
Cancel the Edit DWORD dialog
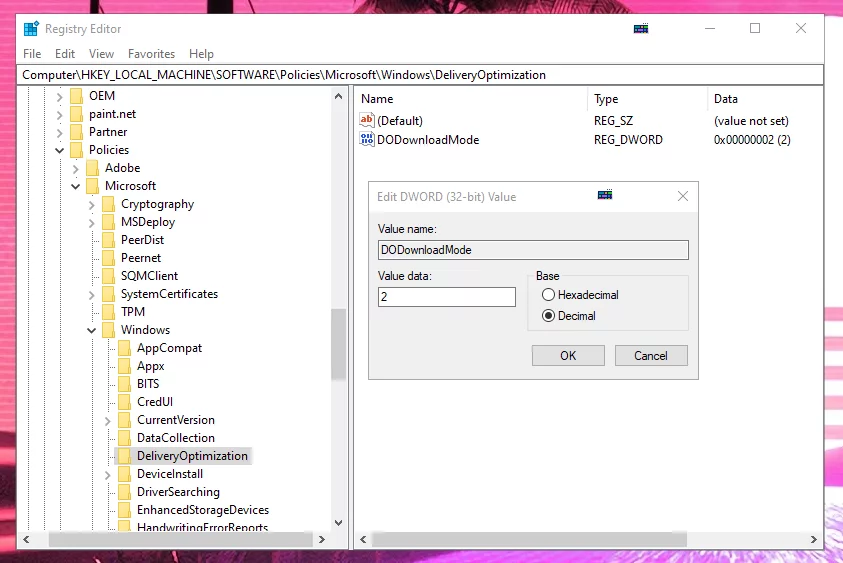click(651, 355)
